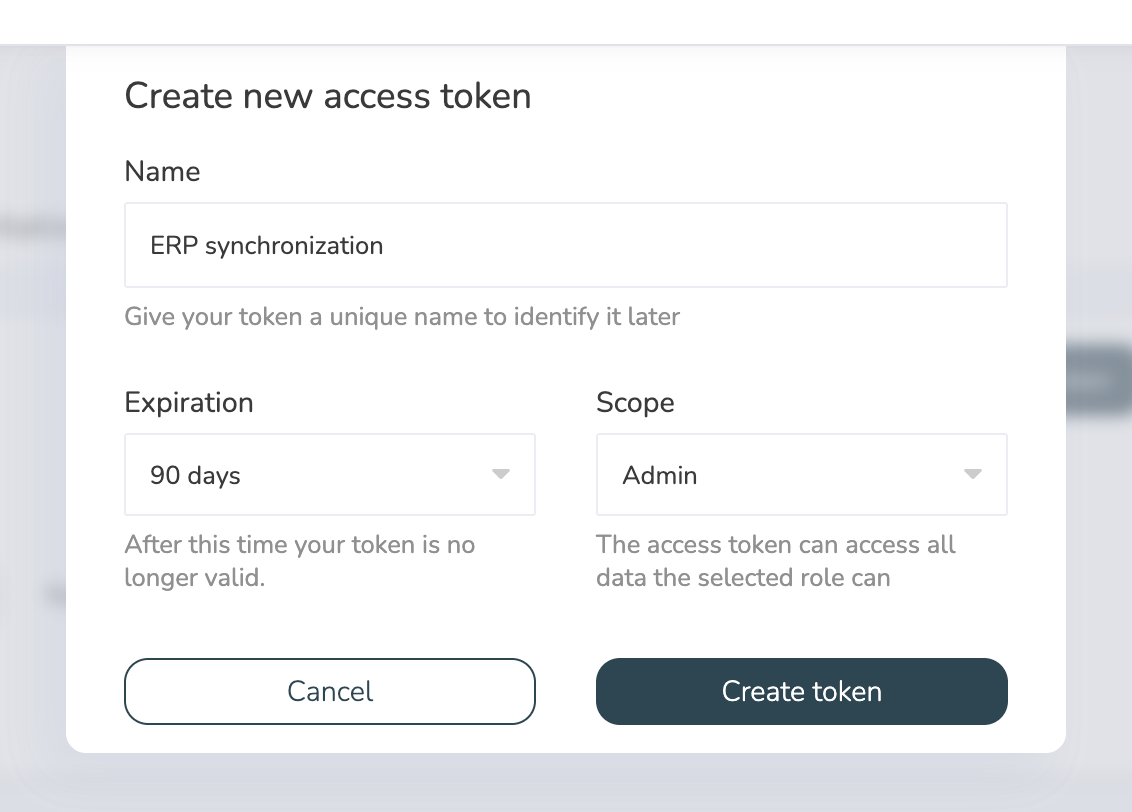This screenshot has height=812, width=1132.
Task: Click the Expiration dropdown chevron arrow
Action: [x=501, y=474]
